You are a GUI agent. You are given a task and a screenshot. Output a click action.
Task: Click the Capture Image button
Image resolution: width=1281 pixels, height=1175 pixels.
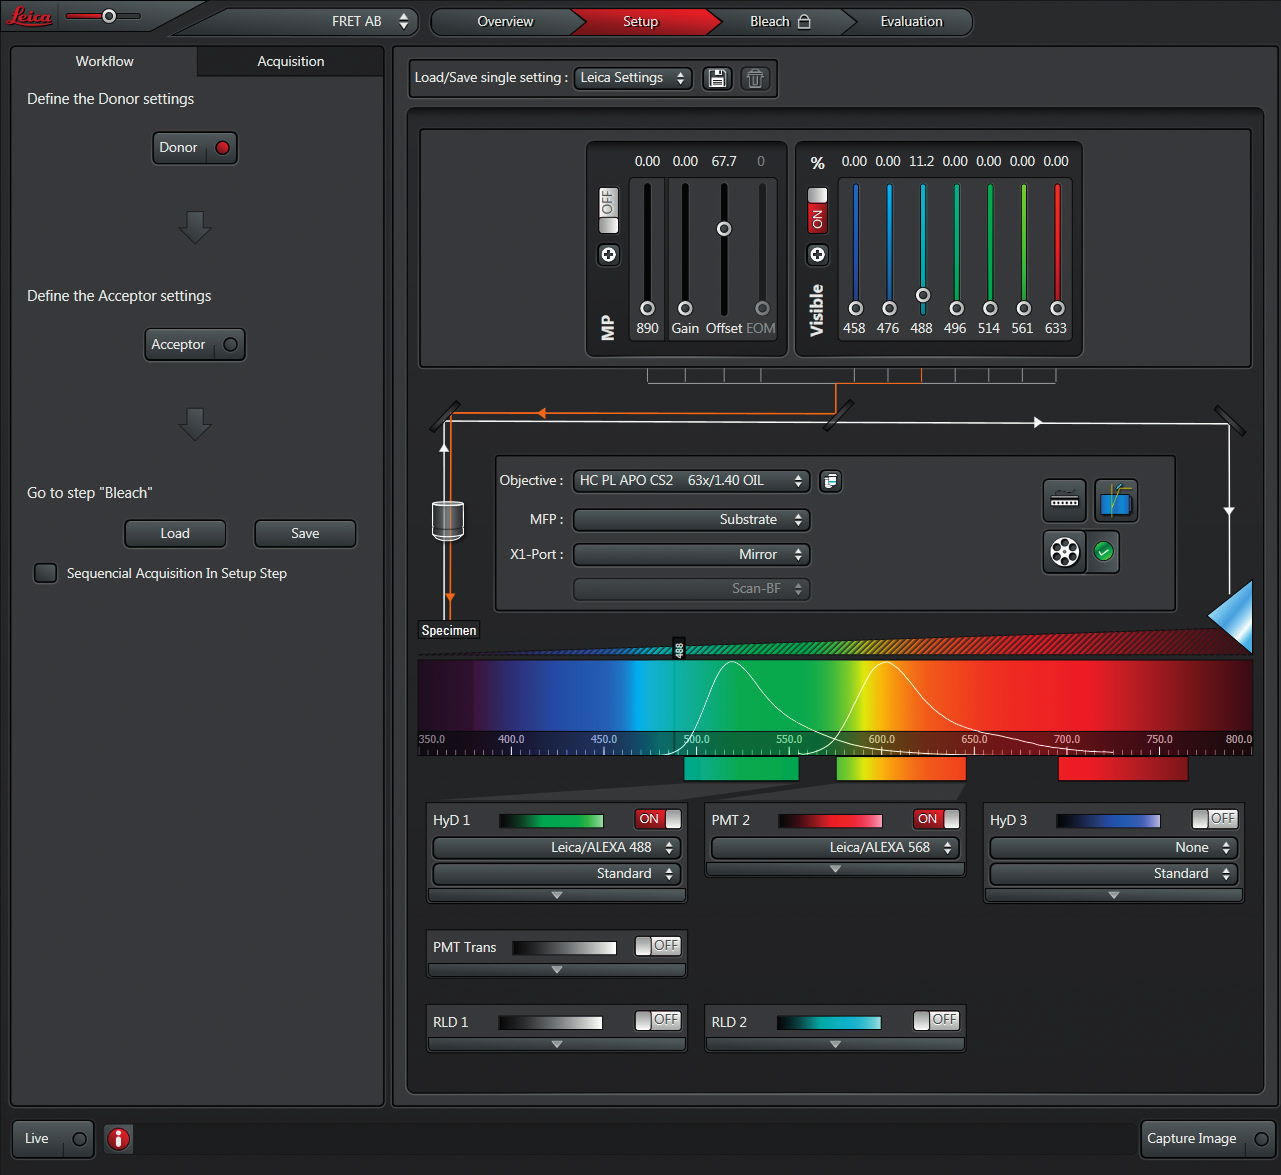coord(1208,1139)
